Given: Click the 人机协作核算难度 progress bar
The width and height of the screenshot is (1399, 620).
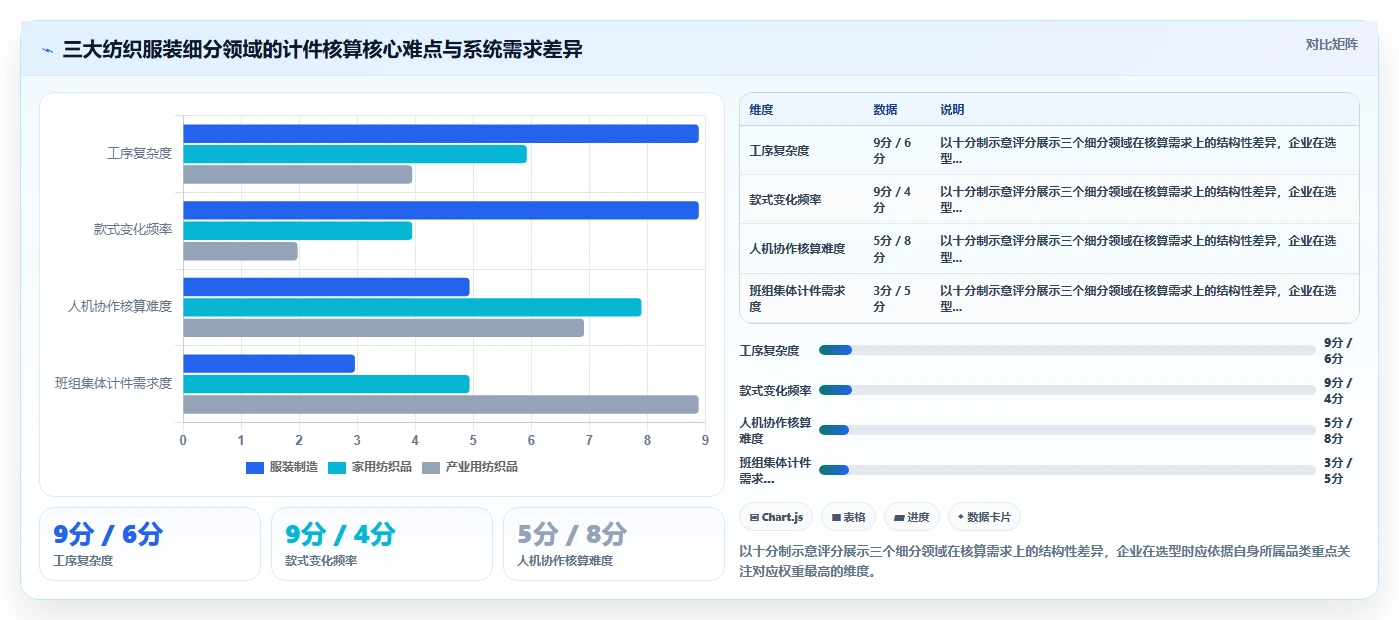Looking at the screenshot, I should click(1067, 430).
